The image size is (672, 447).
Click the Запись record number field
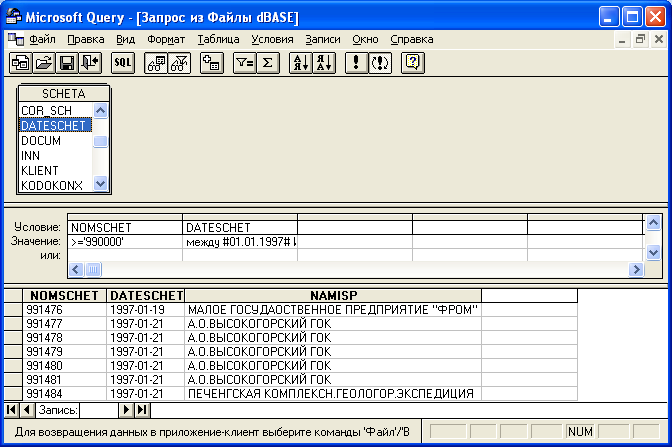[99, 410]
